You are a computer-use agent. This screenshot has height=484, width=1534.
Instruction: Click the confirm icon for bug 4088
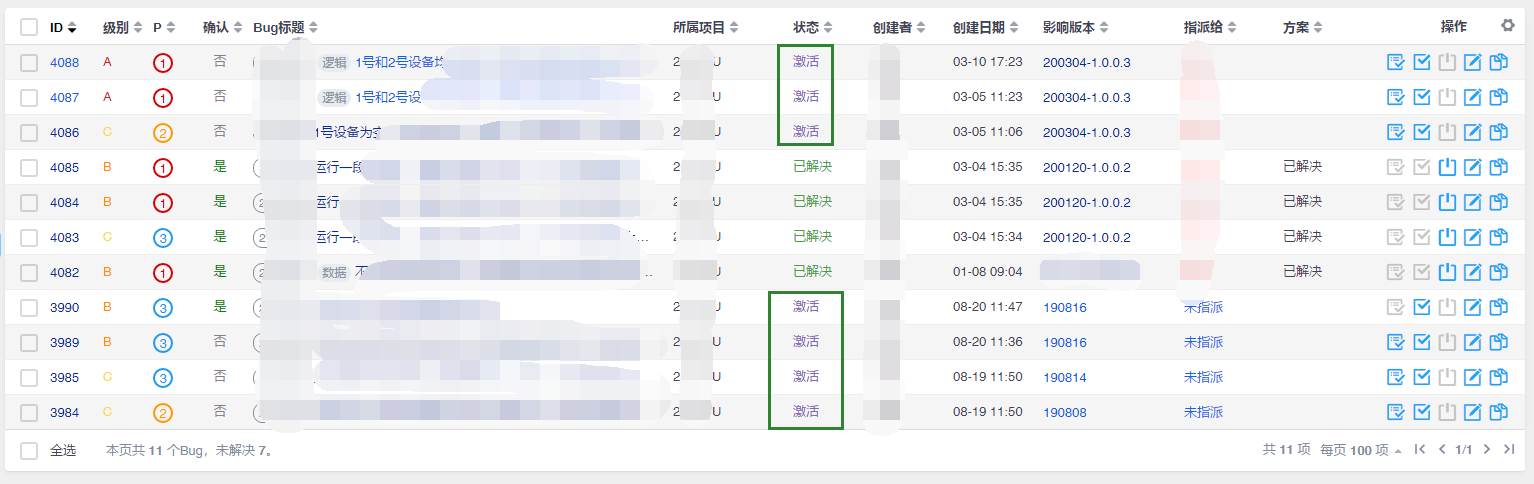coord(1396,63)
